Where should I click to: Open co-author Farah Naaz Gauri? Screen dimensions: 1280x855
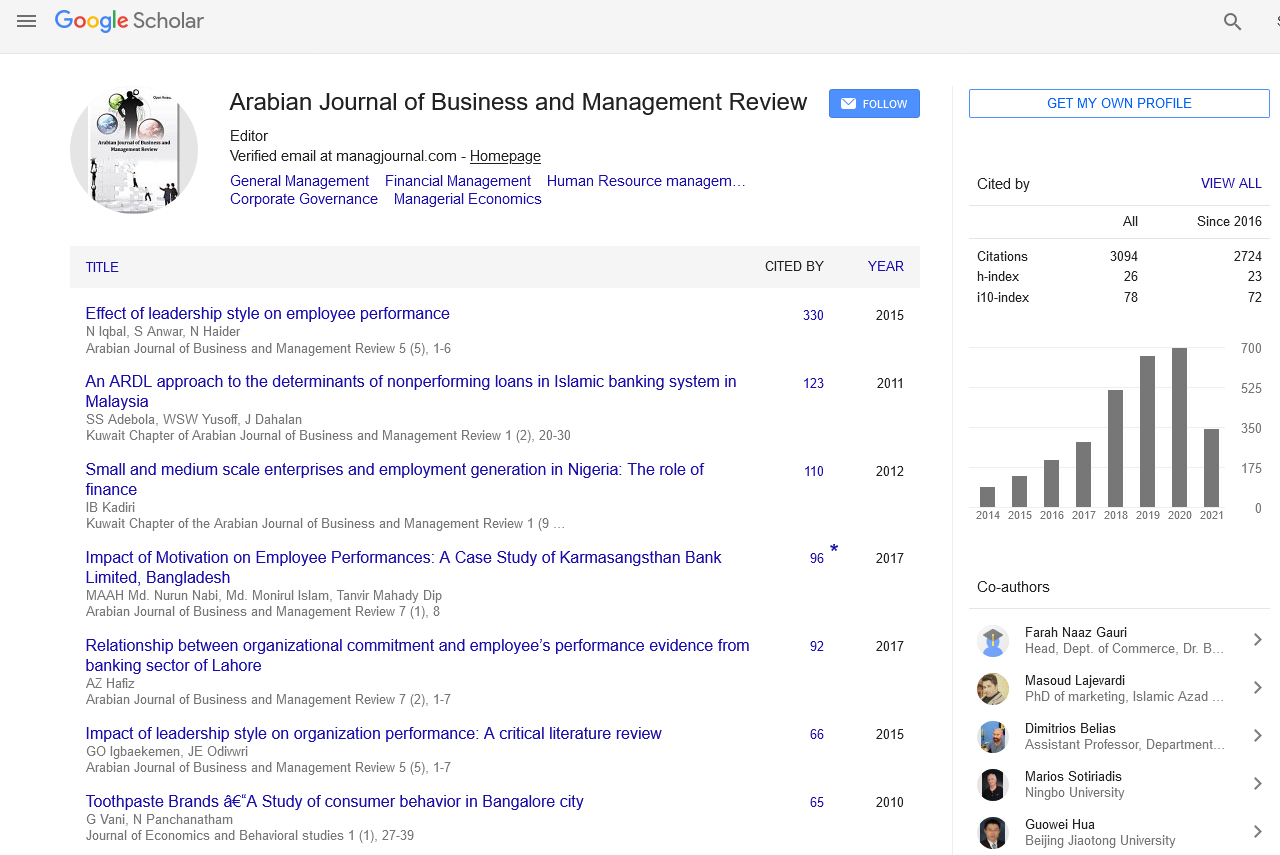click(1076, 633)
